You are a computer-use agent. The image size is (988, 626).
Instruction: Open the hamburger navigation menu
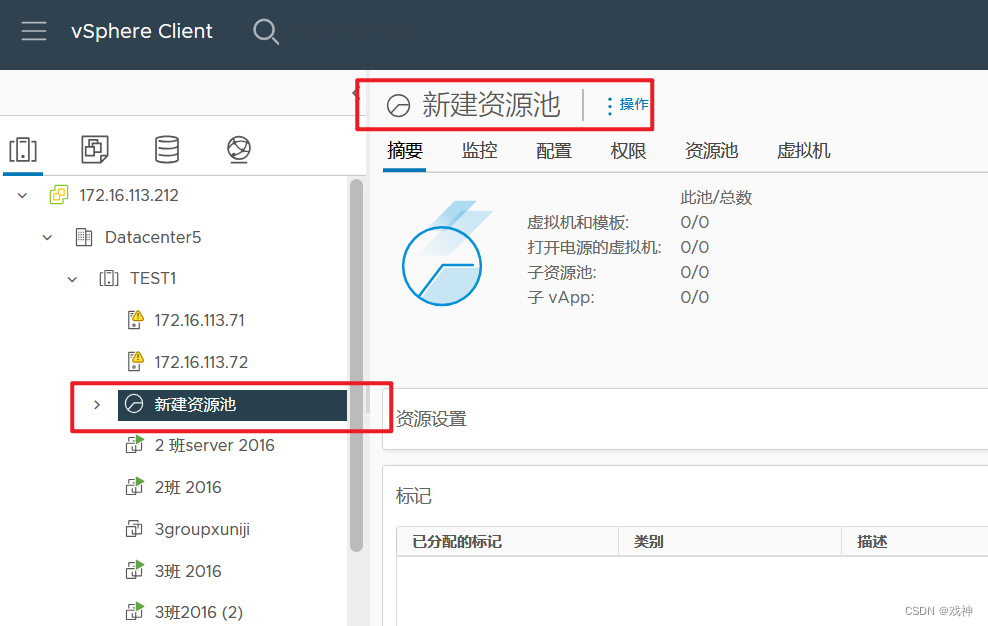(x=34, y=31)
